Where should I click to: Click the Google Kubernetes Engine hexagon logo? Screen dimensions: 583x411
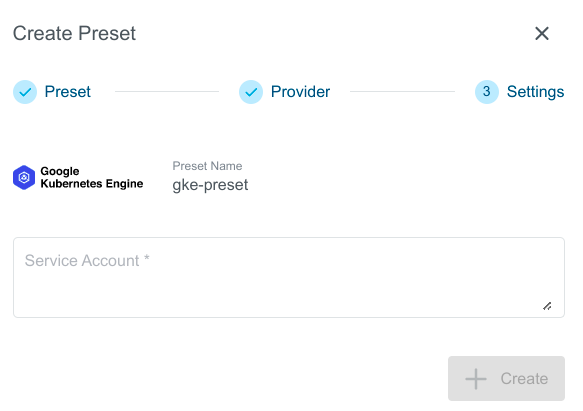[24, 177]
